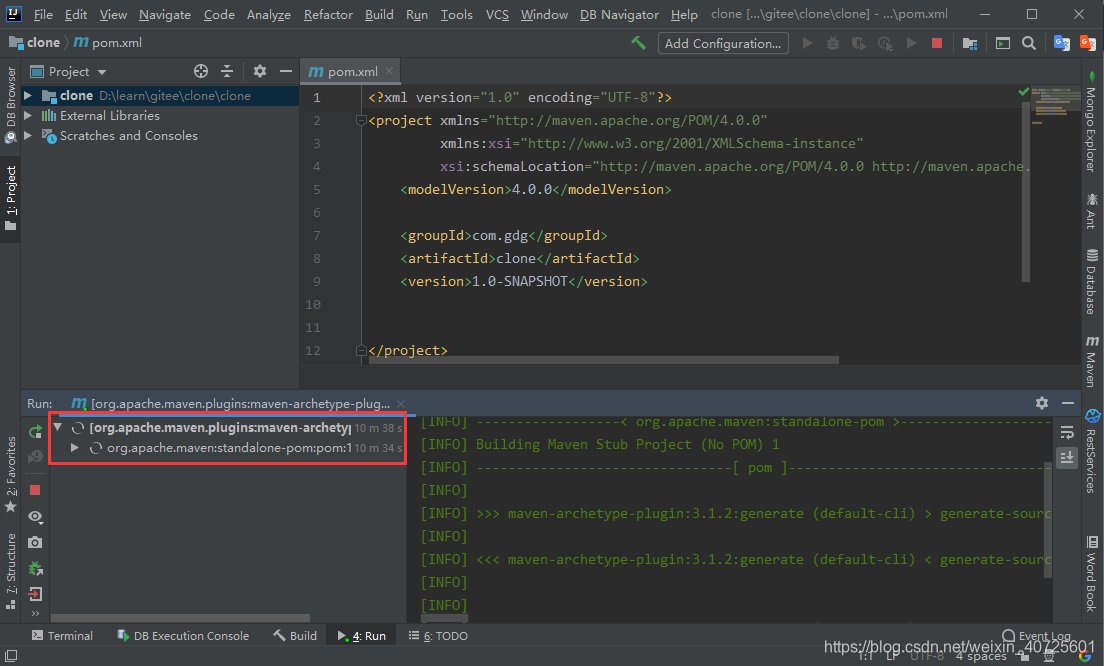Screen dimensions: 1104x666
Task: Open the Ant tool window
Action: pyautogui.click(x=1091, y=211)
